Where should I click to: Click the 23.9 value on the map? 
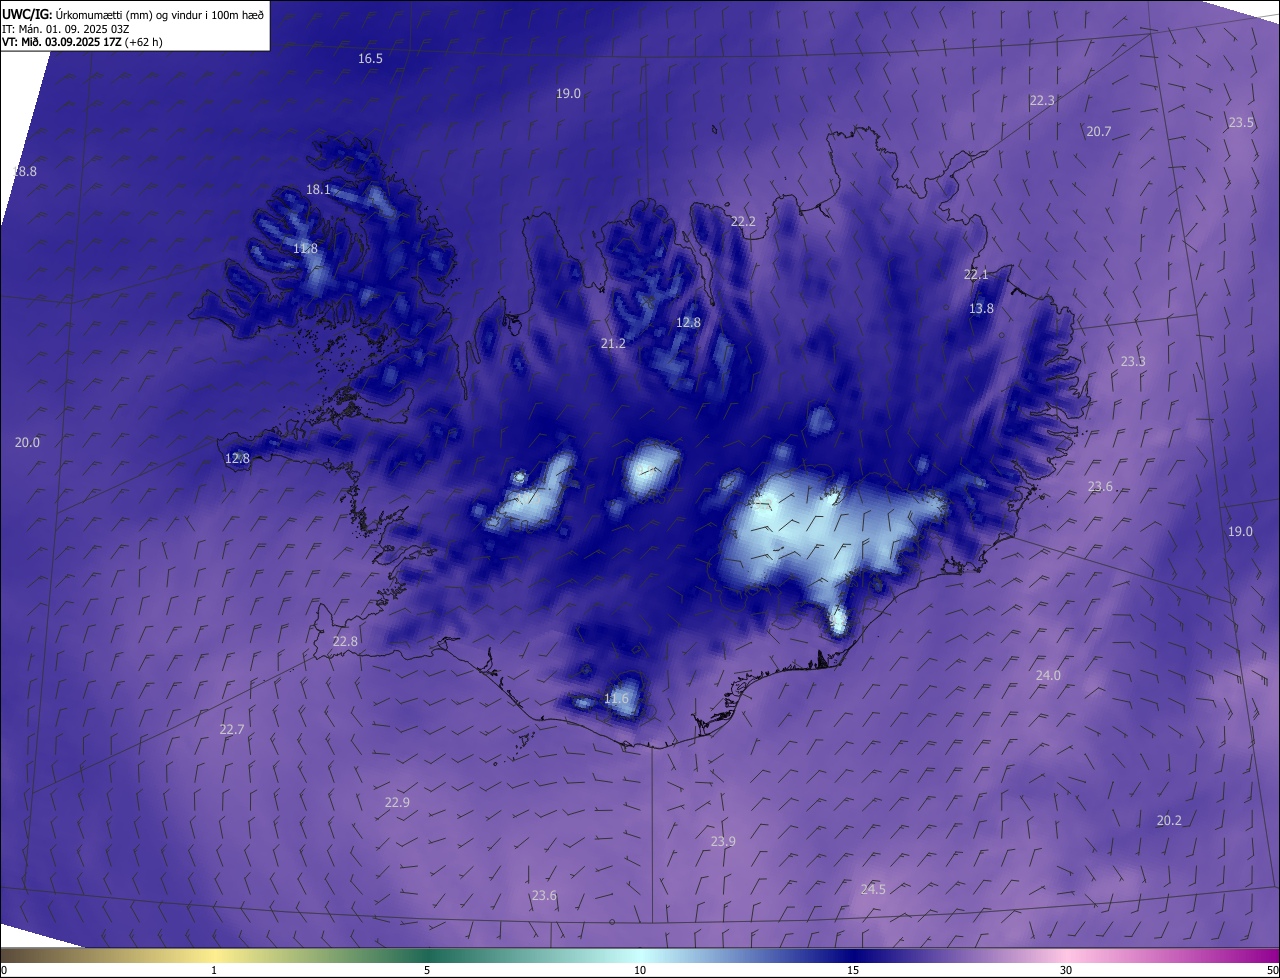tap(723, 842)
